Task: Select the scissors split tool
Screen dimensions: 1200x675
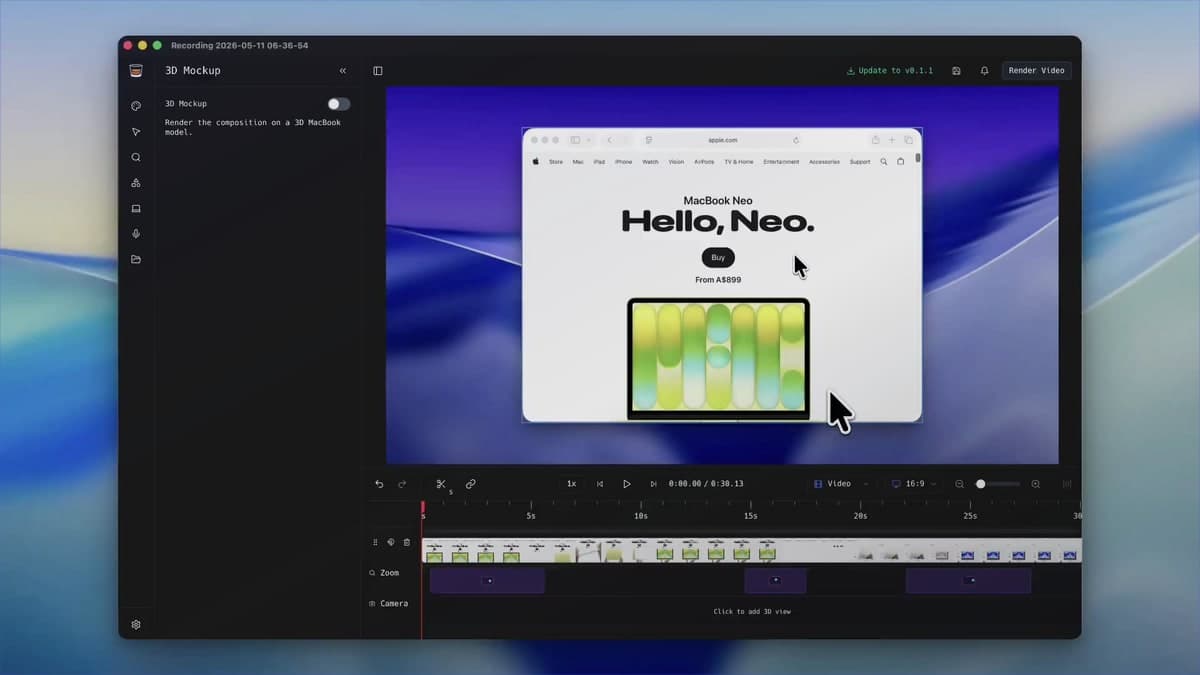Action: [441, 484]
